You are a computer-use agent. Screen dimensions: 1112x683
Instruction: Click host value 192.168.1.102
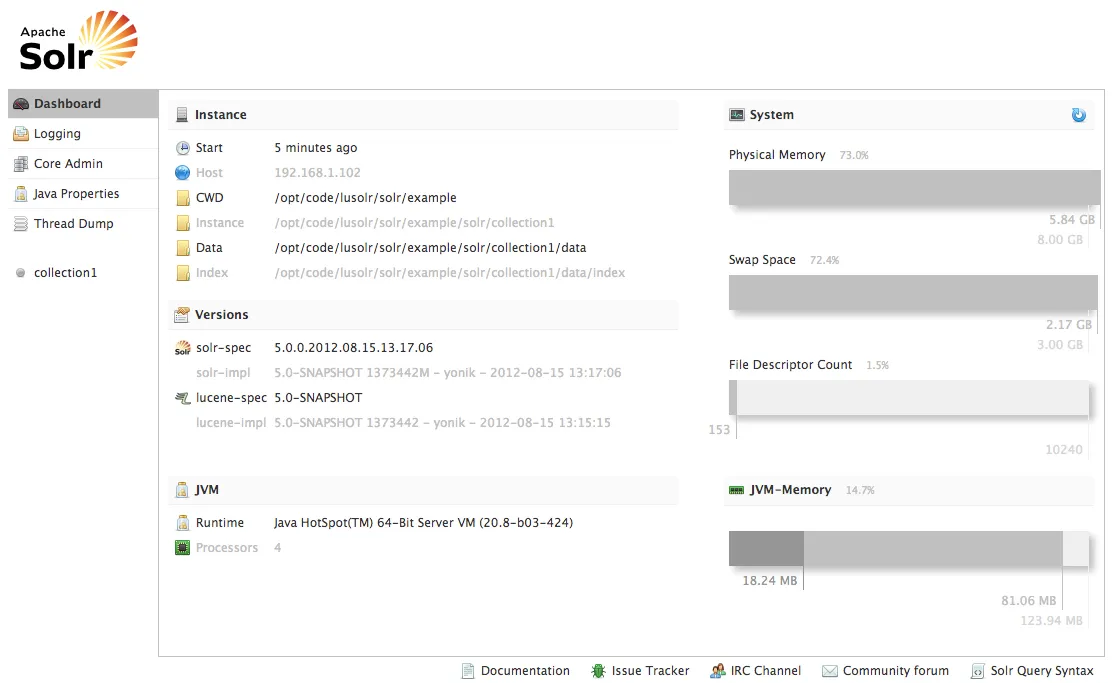pos(318,172)
